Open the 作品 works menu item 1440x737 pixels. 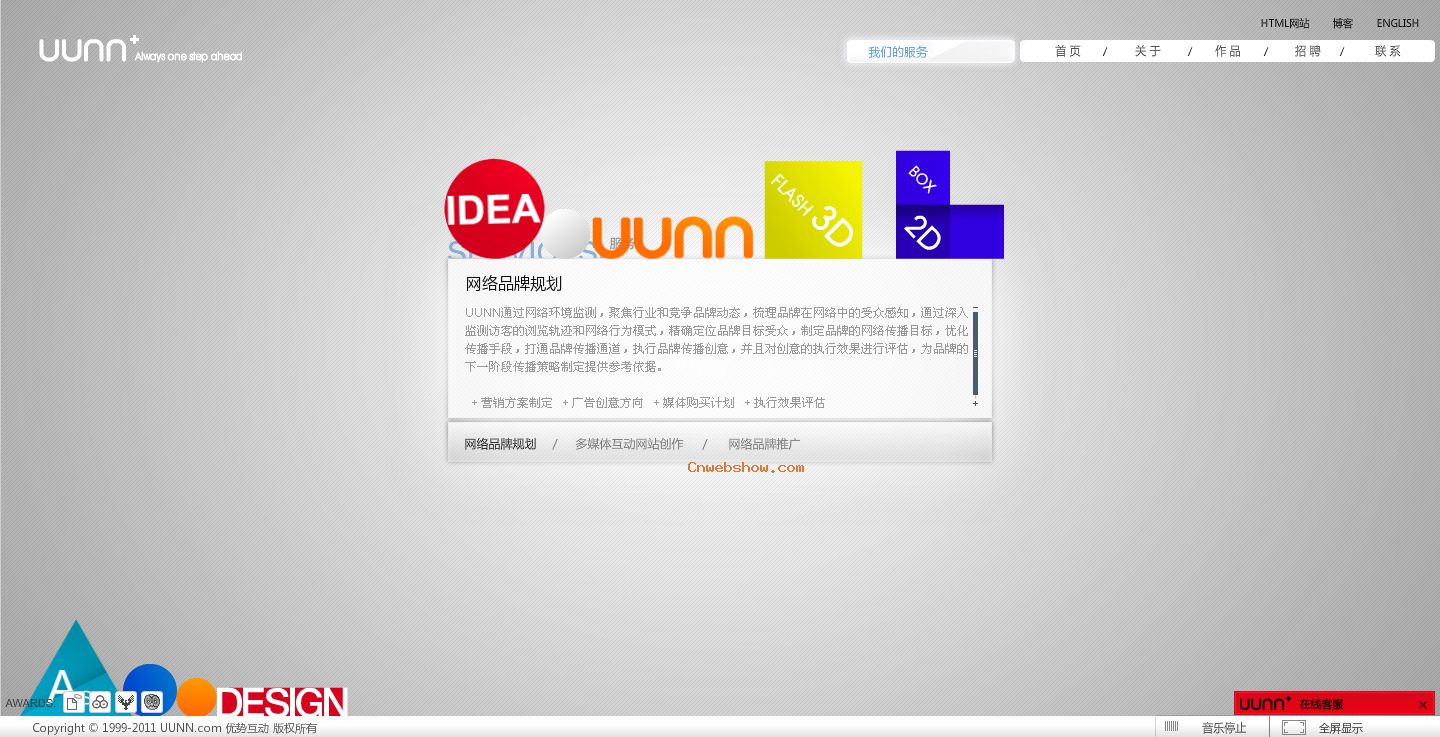[x=1228, y=51]
